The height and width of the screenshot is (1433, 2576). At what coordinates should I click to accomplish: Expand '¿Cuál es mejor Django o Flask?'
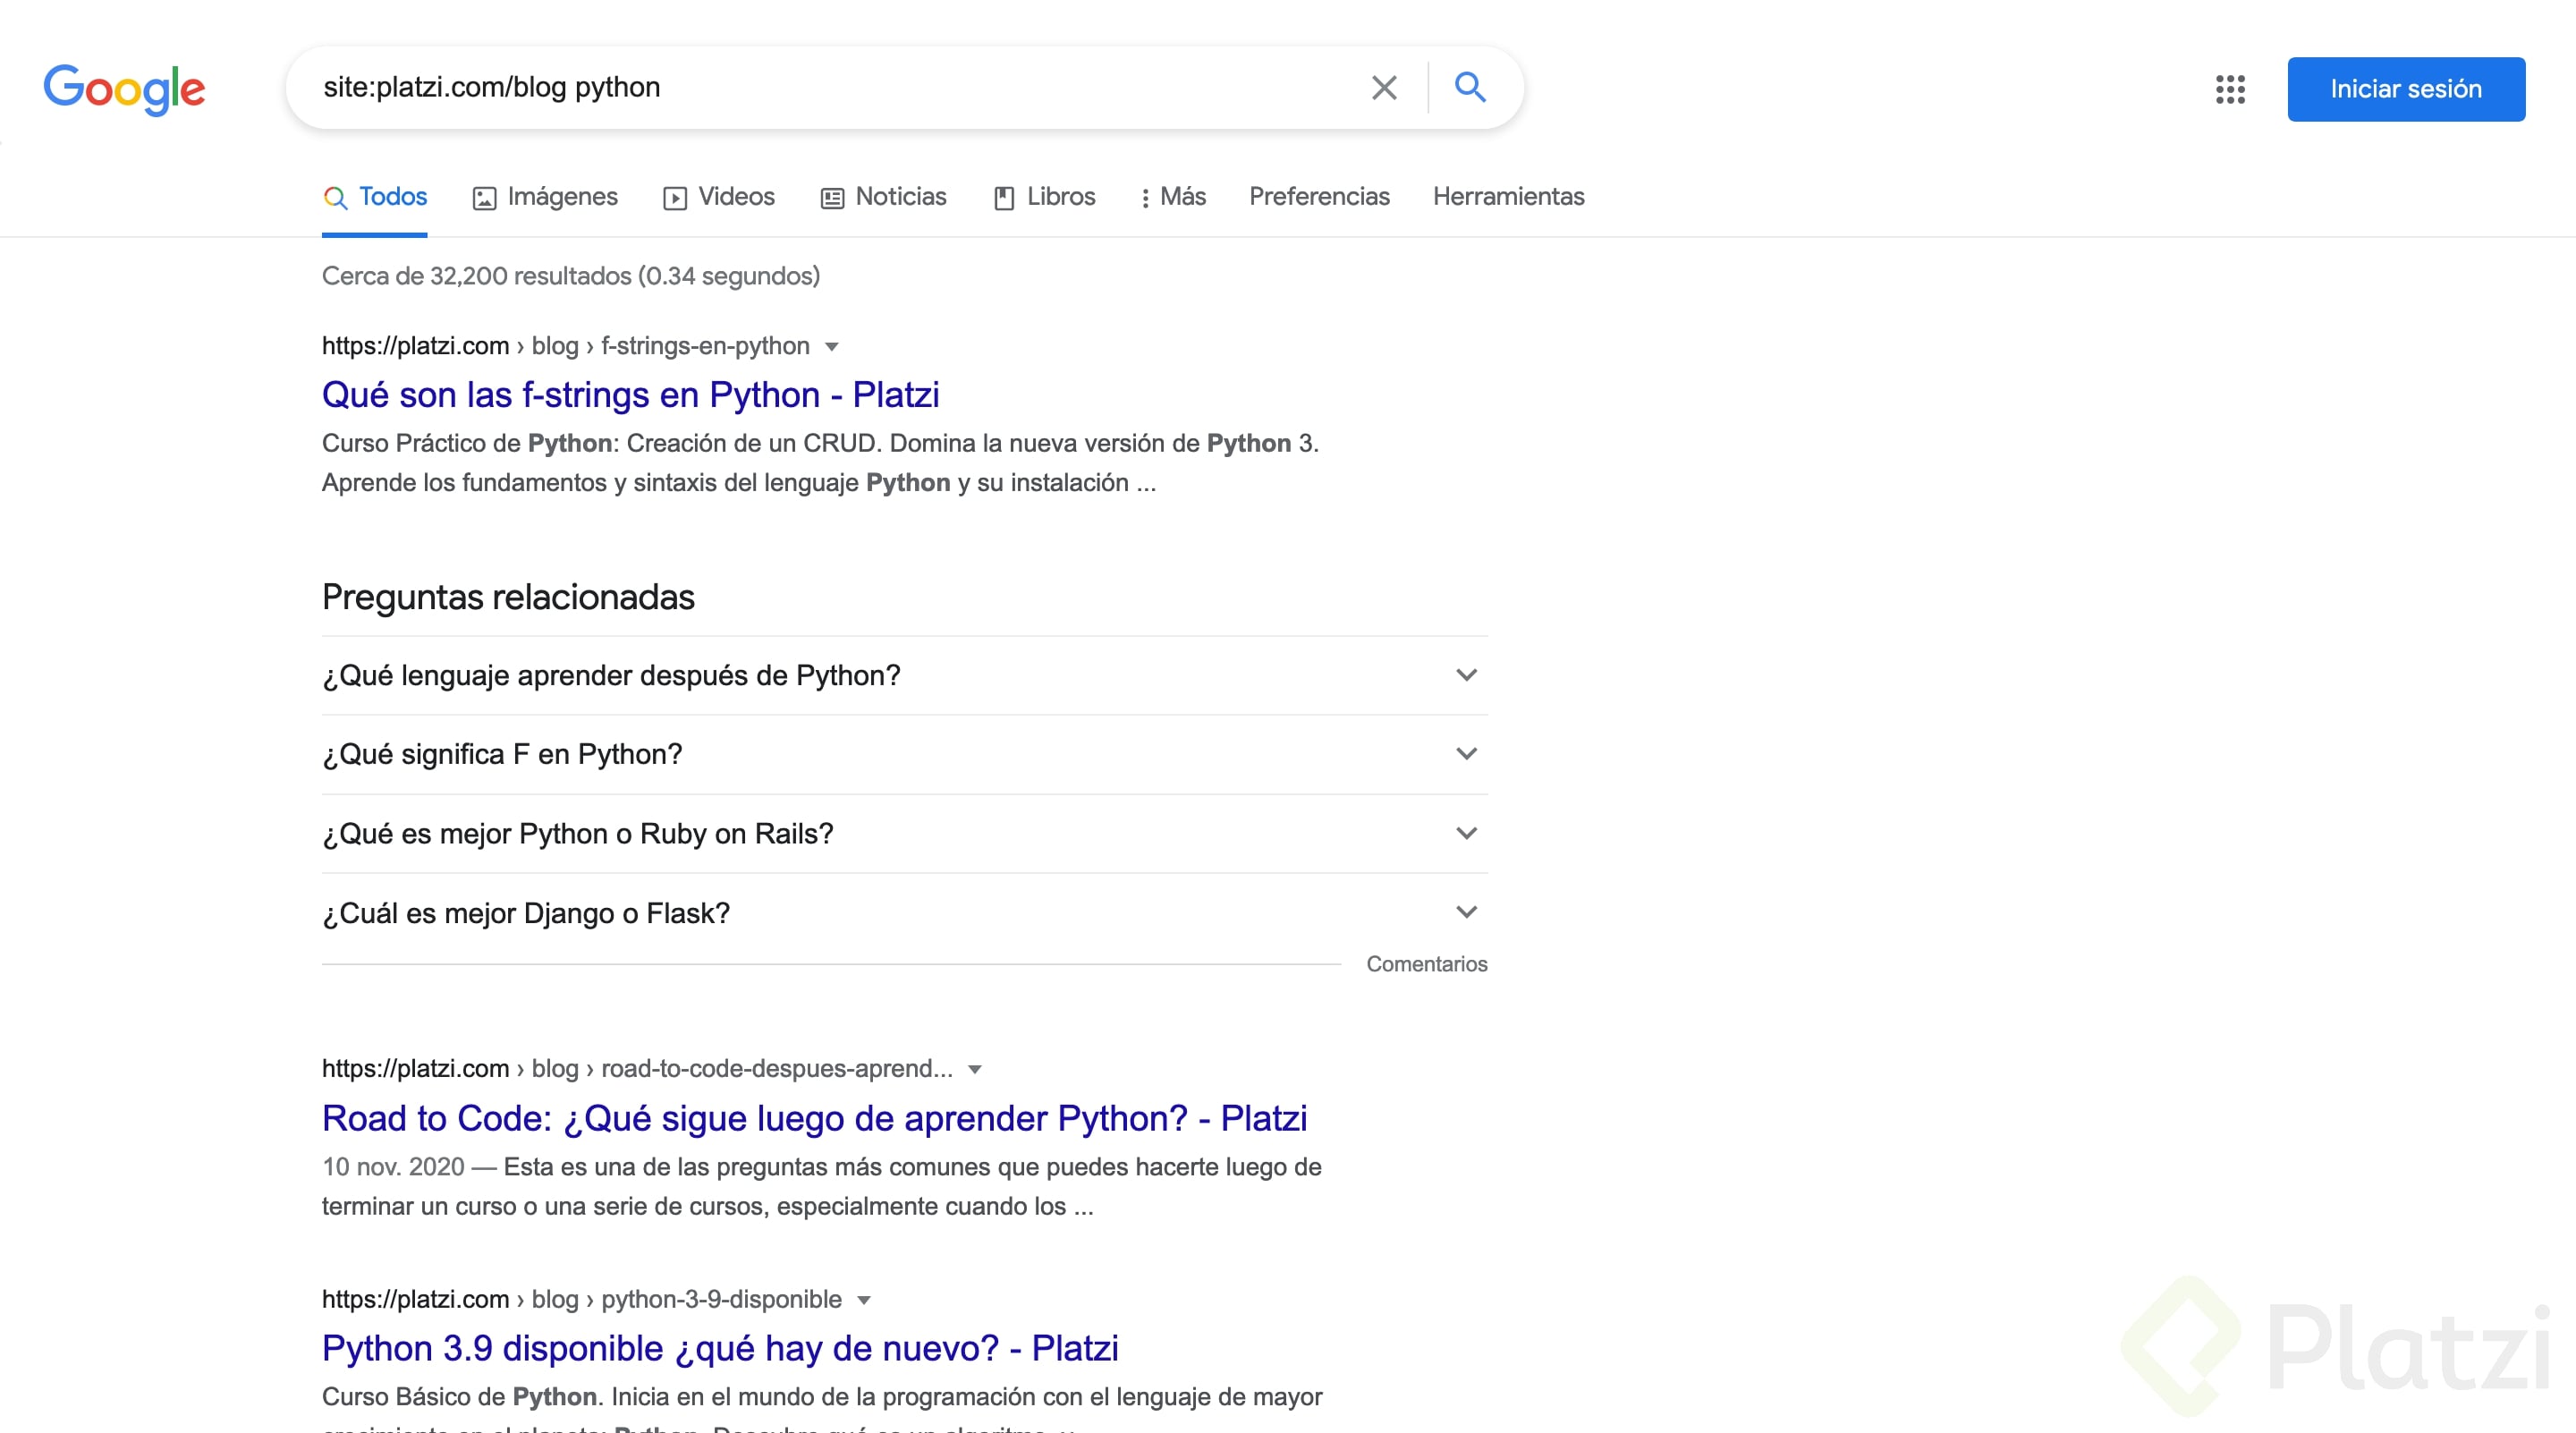point(1466,911)
